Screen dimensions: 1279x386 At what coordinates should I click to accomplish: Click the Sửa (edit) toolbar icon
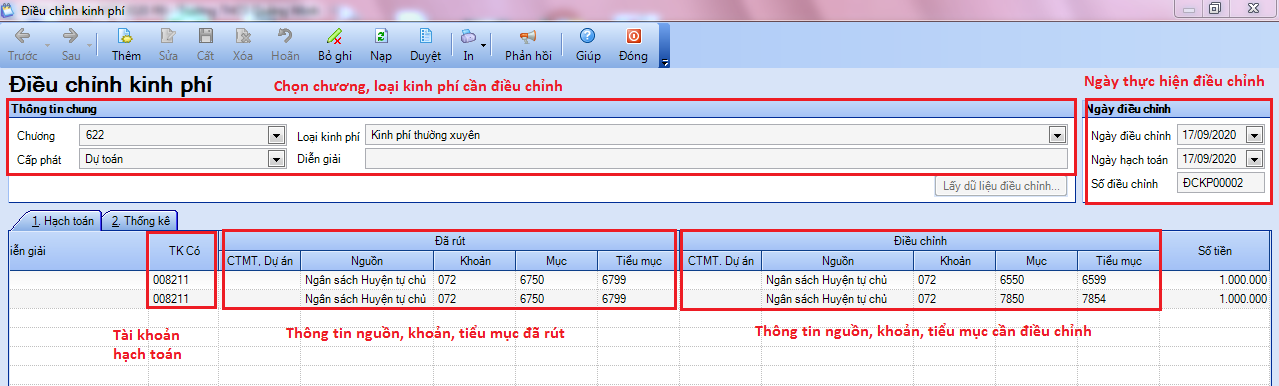pos(167,36)
